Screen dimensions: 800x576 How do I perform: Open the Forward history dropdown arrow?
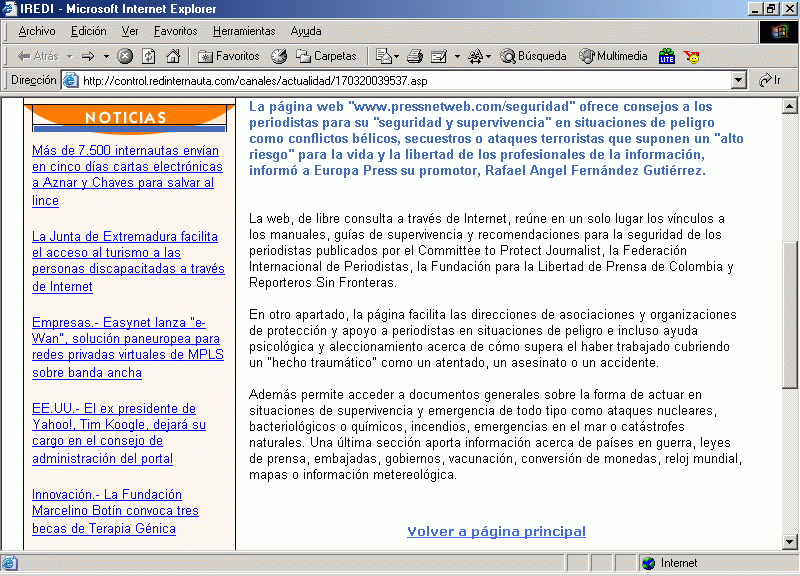106,56
